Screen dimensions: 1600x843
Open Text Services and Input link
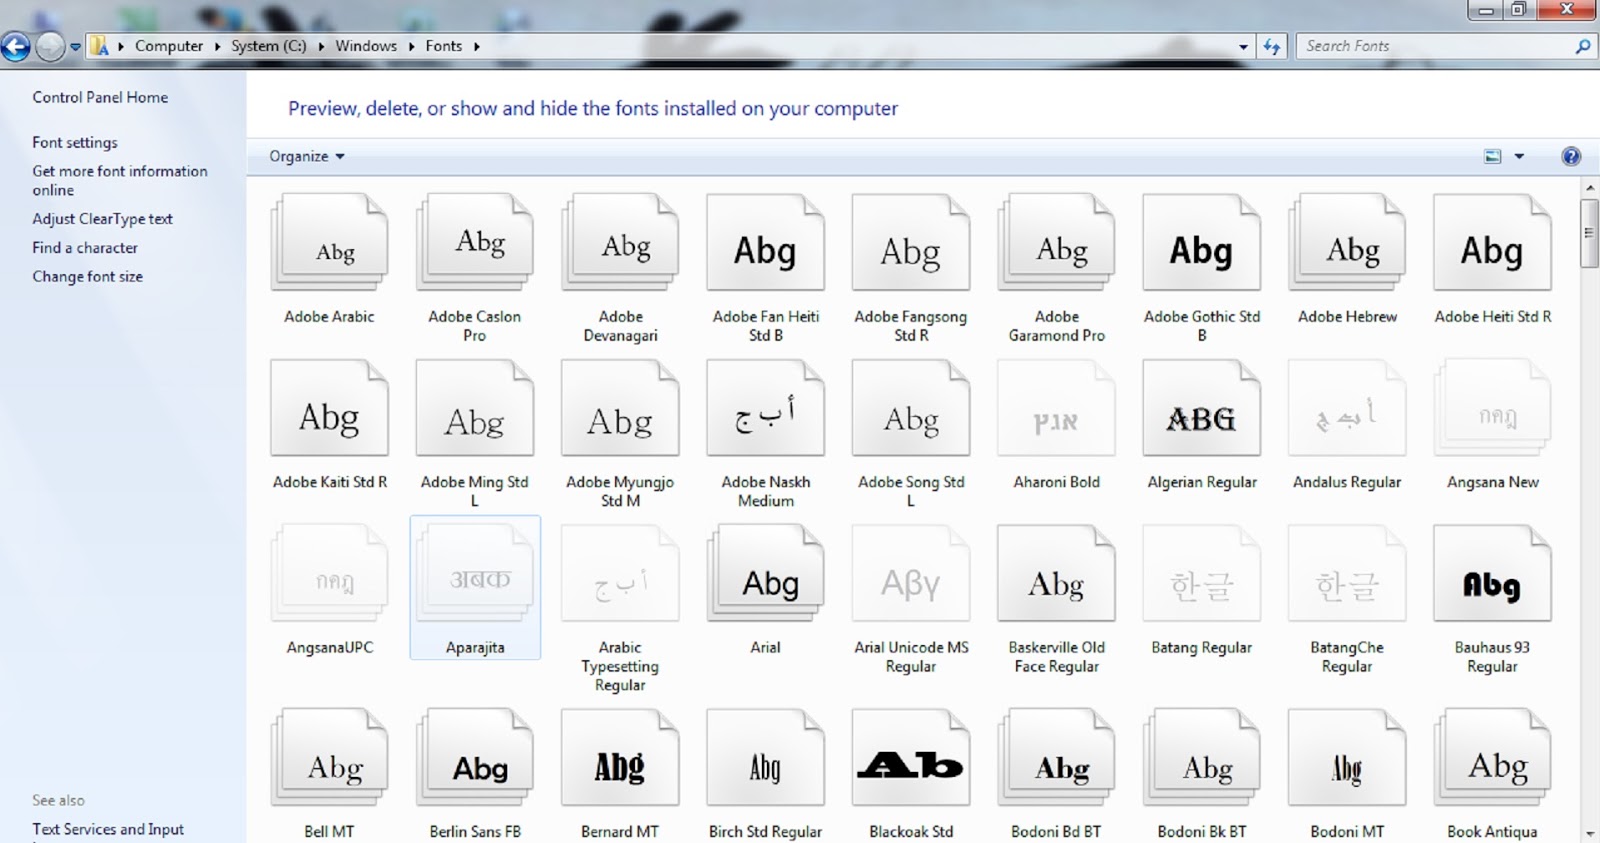tap(108, 829)
